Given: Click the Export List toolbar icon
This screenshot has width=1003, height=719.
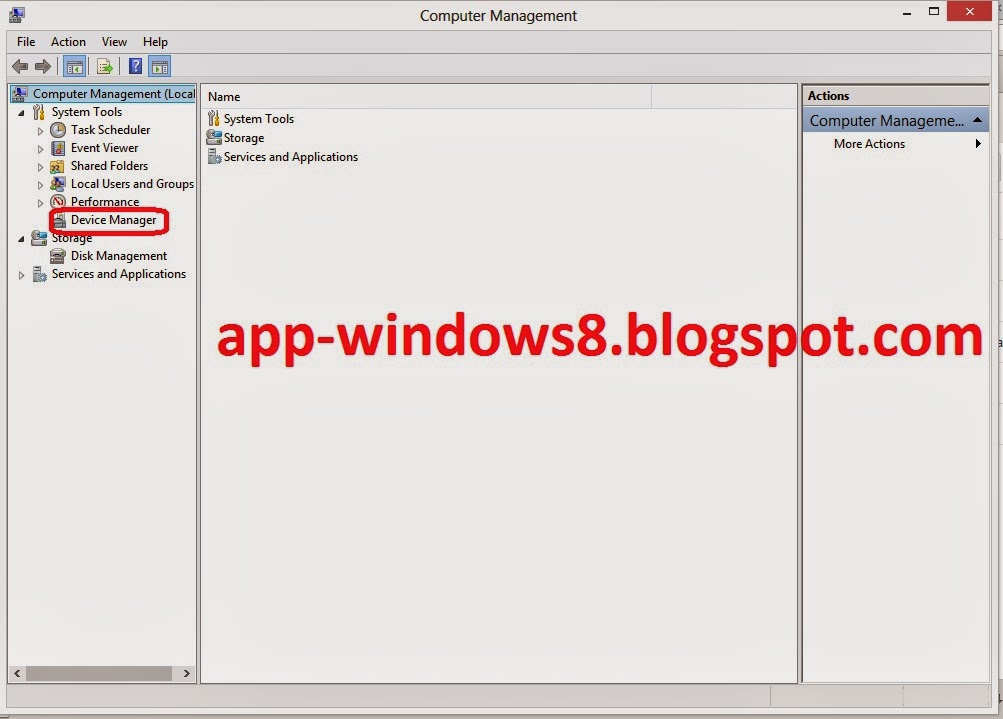Looking at the screenshot, I should pos(104,67).
